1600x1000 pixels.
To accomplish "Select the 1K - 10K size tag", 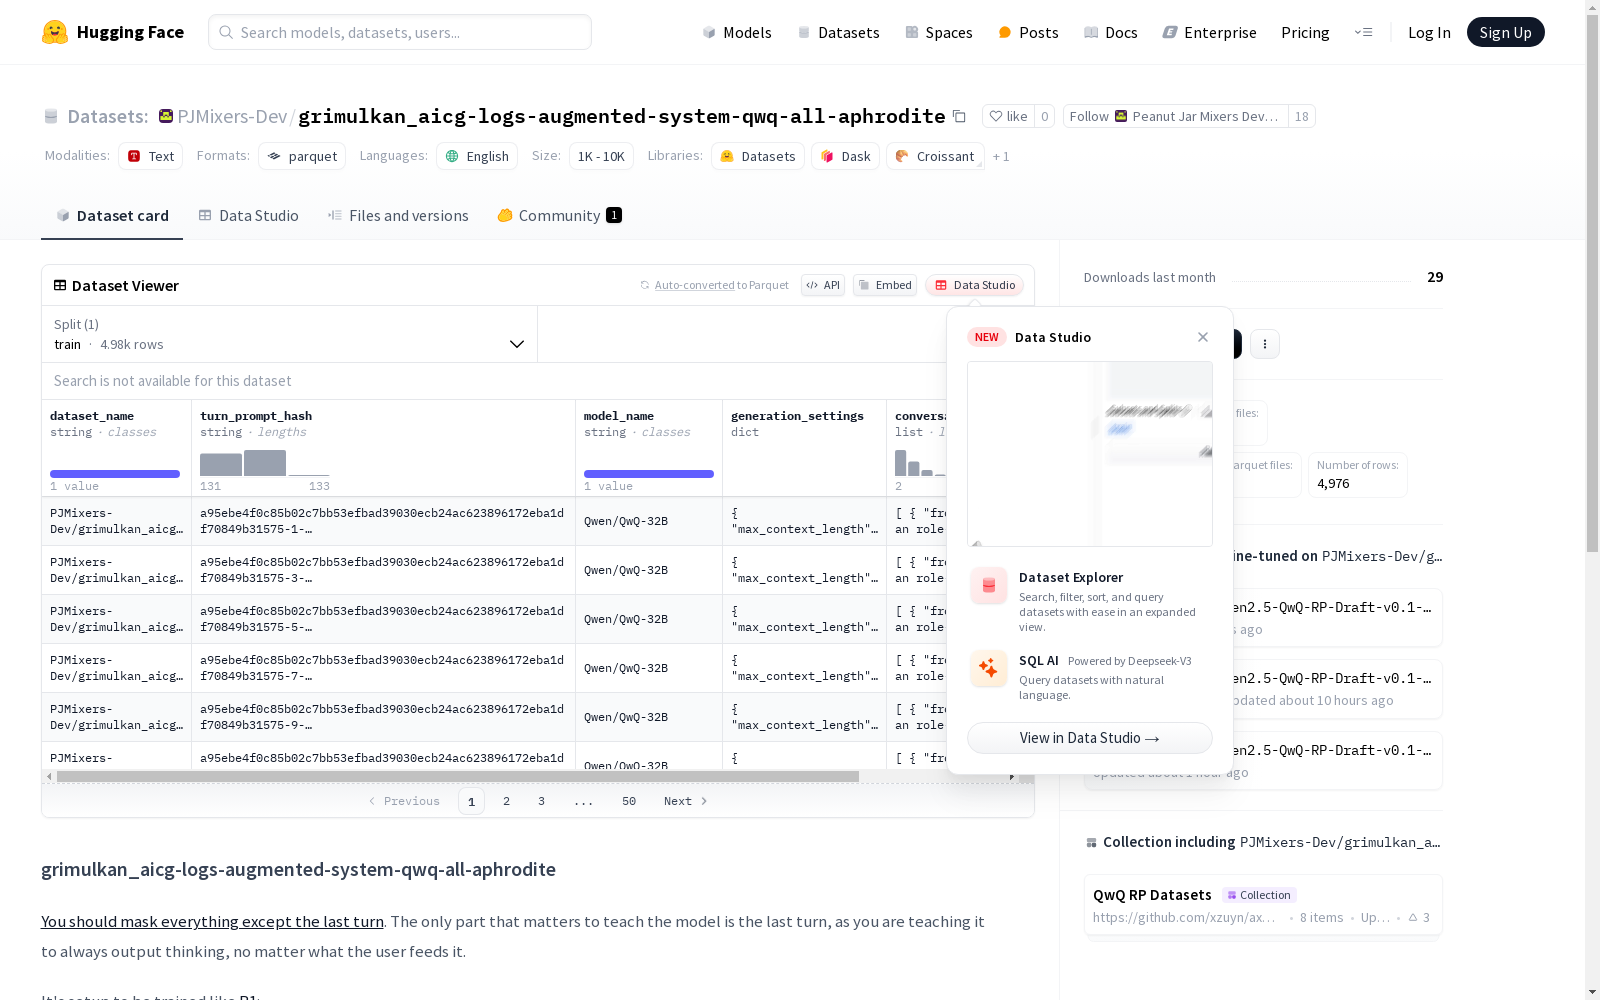I will (x=601, y=156).
